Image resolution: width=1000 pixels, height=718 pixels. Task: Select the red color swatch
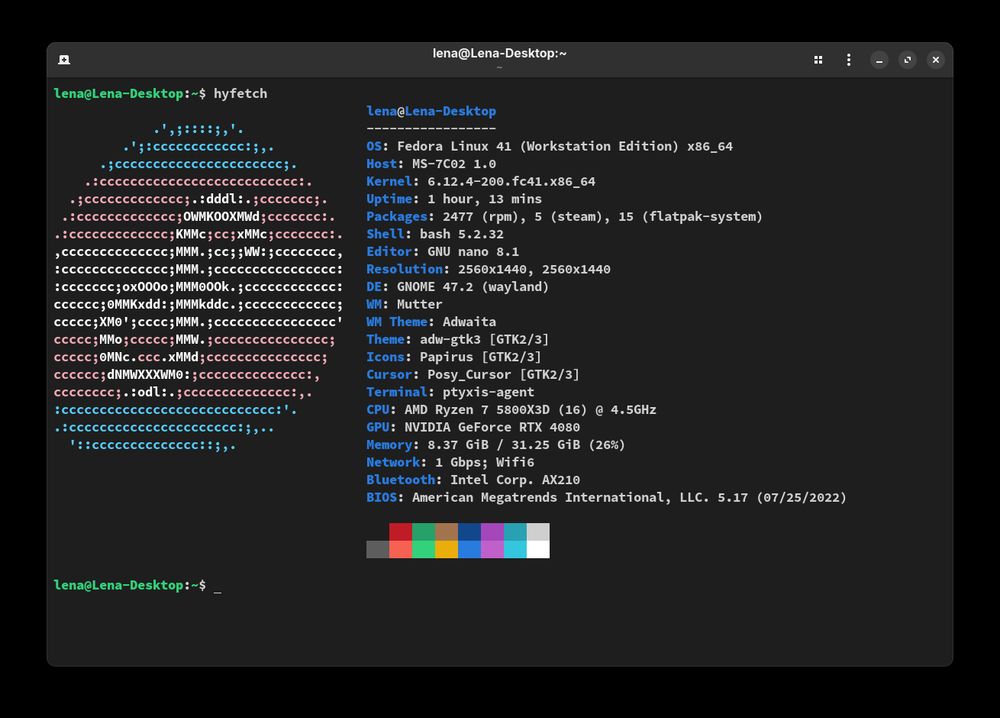click(399, 531)
